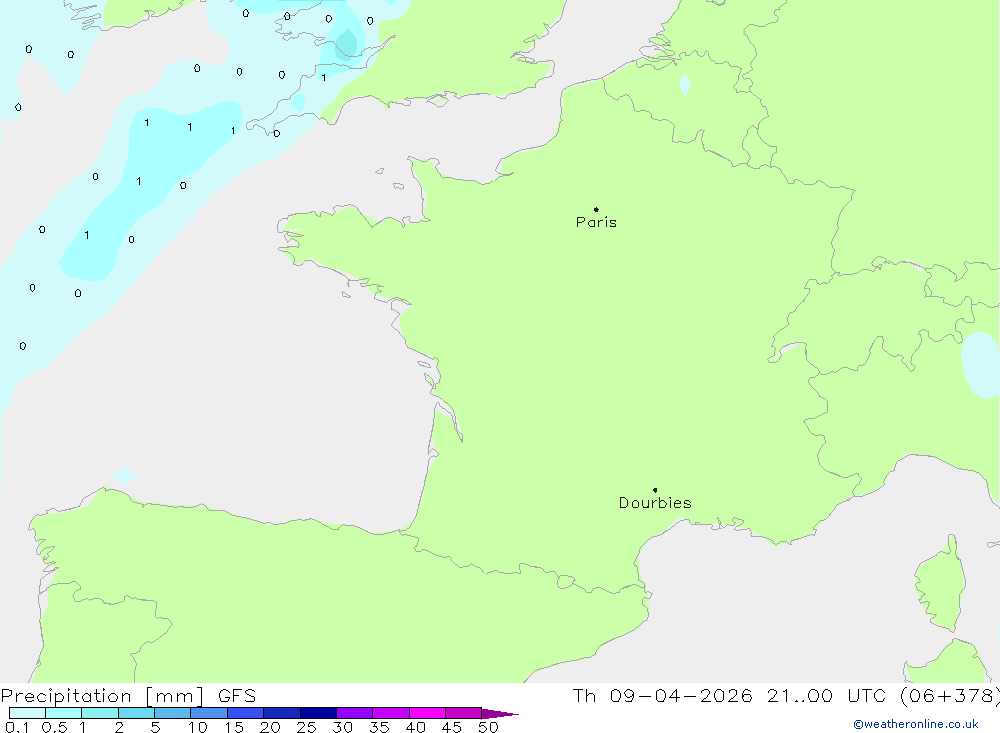Image resolution: width=1000 pixels, height=733 pixels.
Task: Click the Dourbies location dot marker
Action: (655, 490)
